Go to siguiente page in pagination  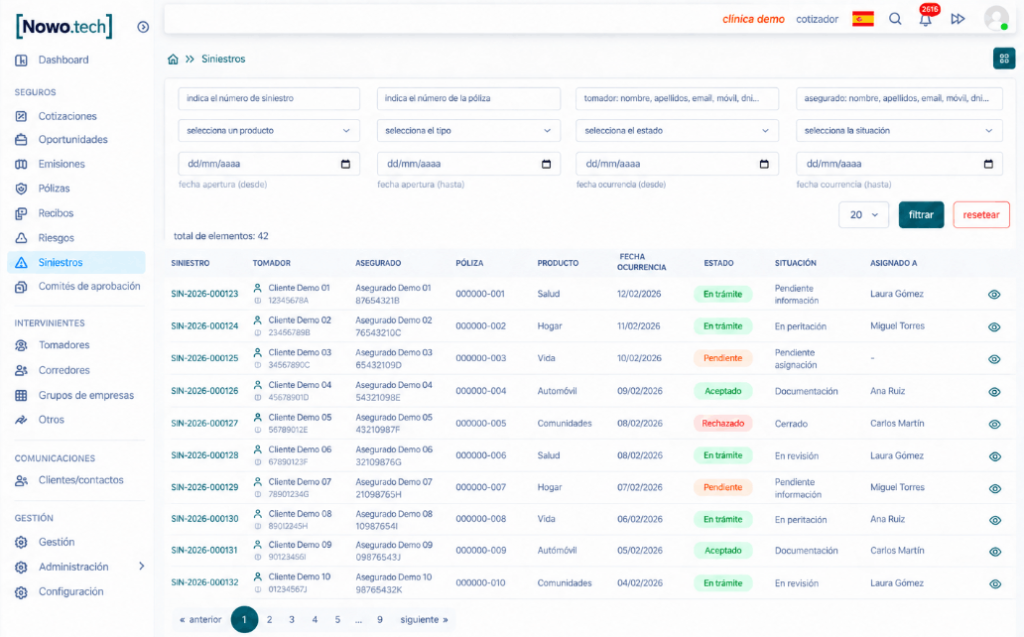(424, 619)
